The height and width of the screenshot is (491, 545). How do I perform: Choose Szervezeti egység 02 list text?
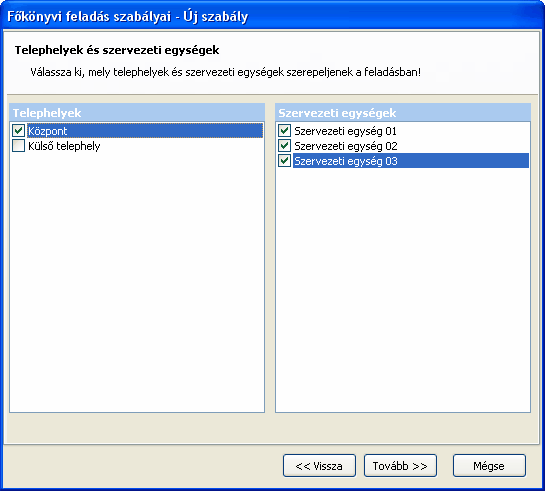coord(345,146)
